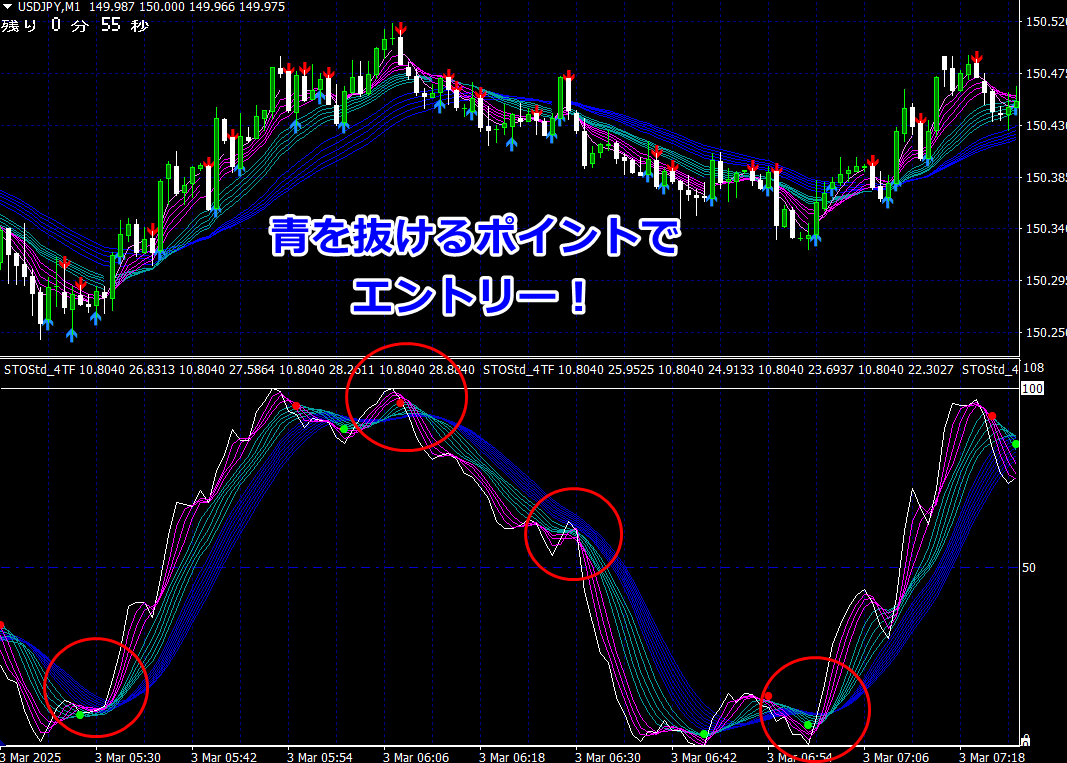
Task: Select the first STOStd_4TF 10.8040 26.8313 label
Action: [x=89, y=370]
